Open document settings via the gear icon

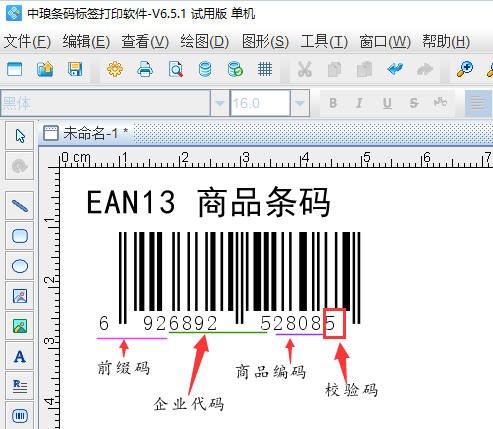point(115,69)
